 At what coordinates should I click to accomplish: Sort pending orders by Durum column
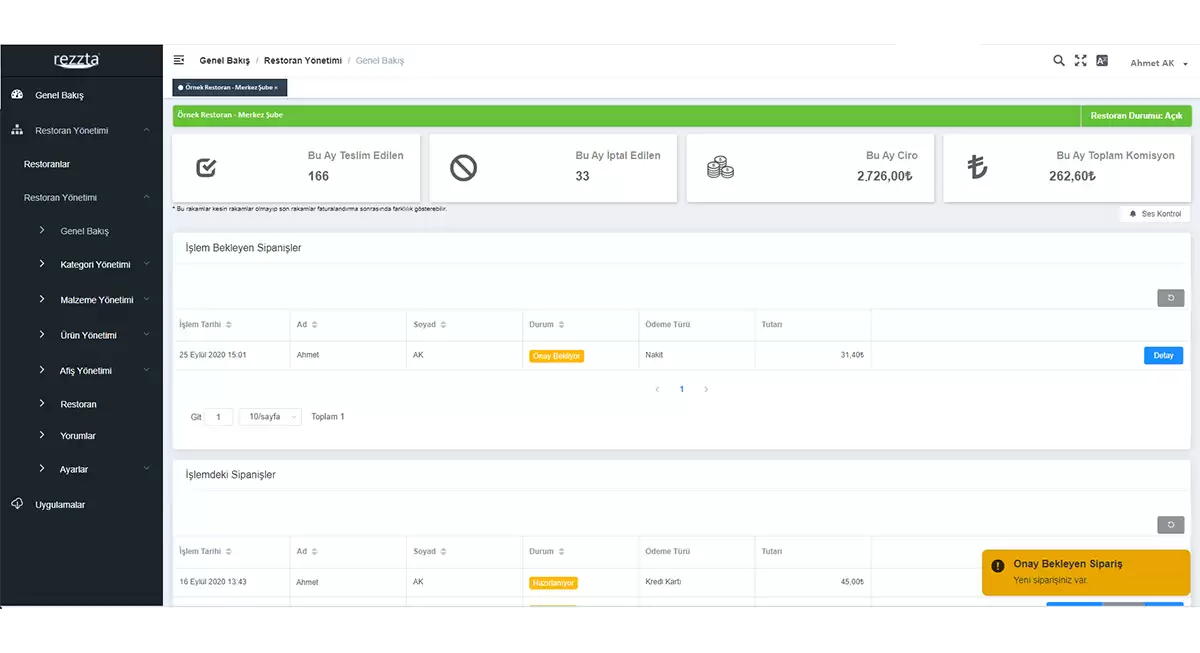tap(547, 325)
